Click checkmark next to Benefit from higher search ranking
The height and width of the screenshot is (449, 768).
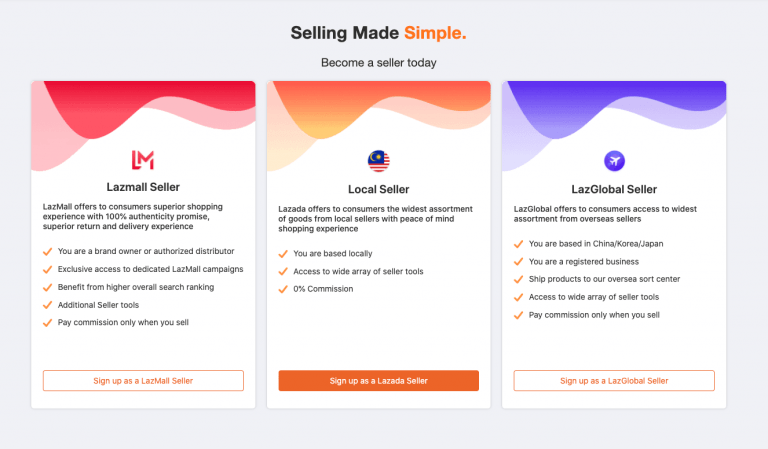48,287
